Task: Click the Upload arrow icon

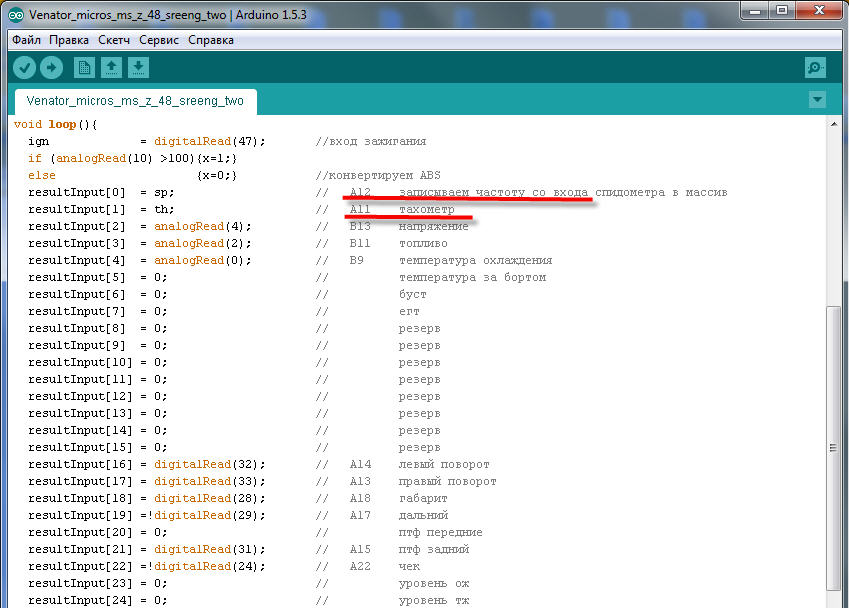Action: click(x=51, y=67)
